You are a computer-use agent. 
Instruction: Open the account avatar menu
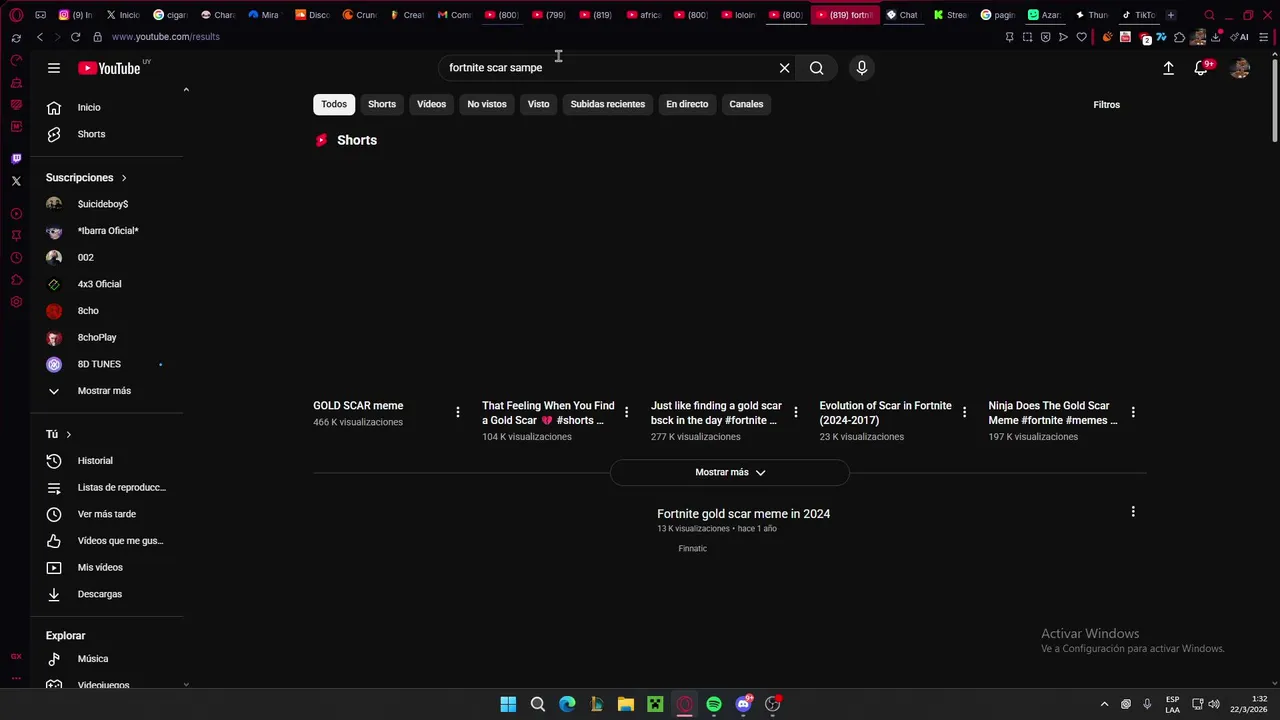[1240, 68]
